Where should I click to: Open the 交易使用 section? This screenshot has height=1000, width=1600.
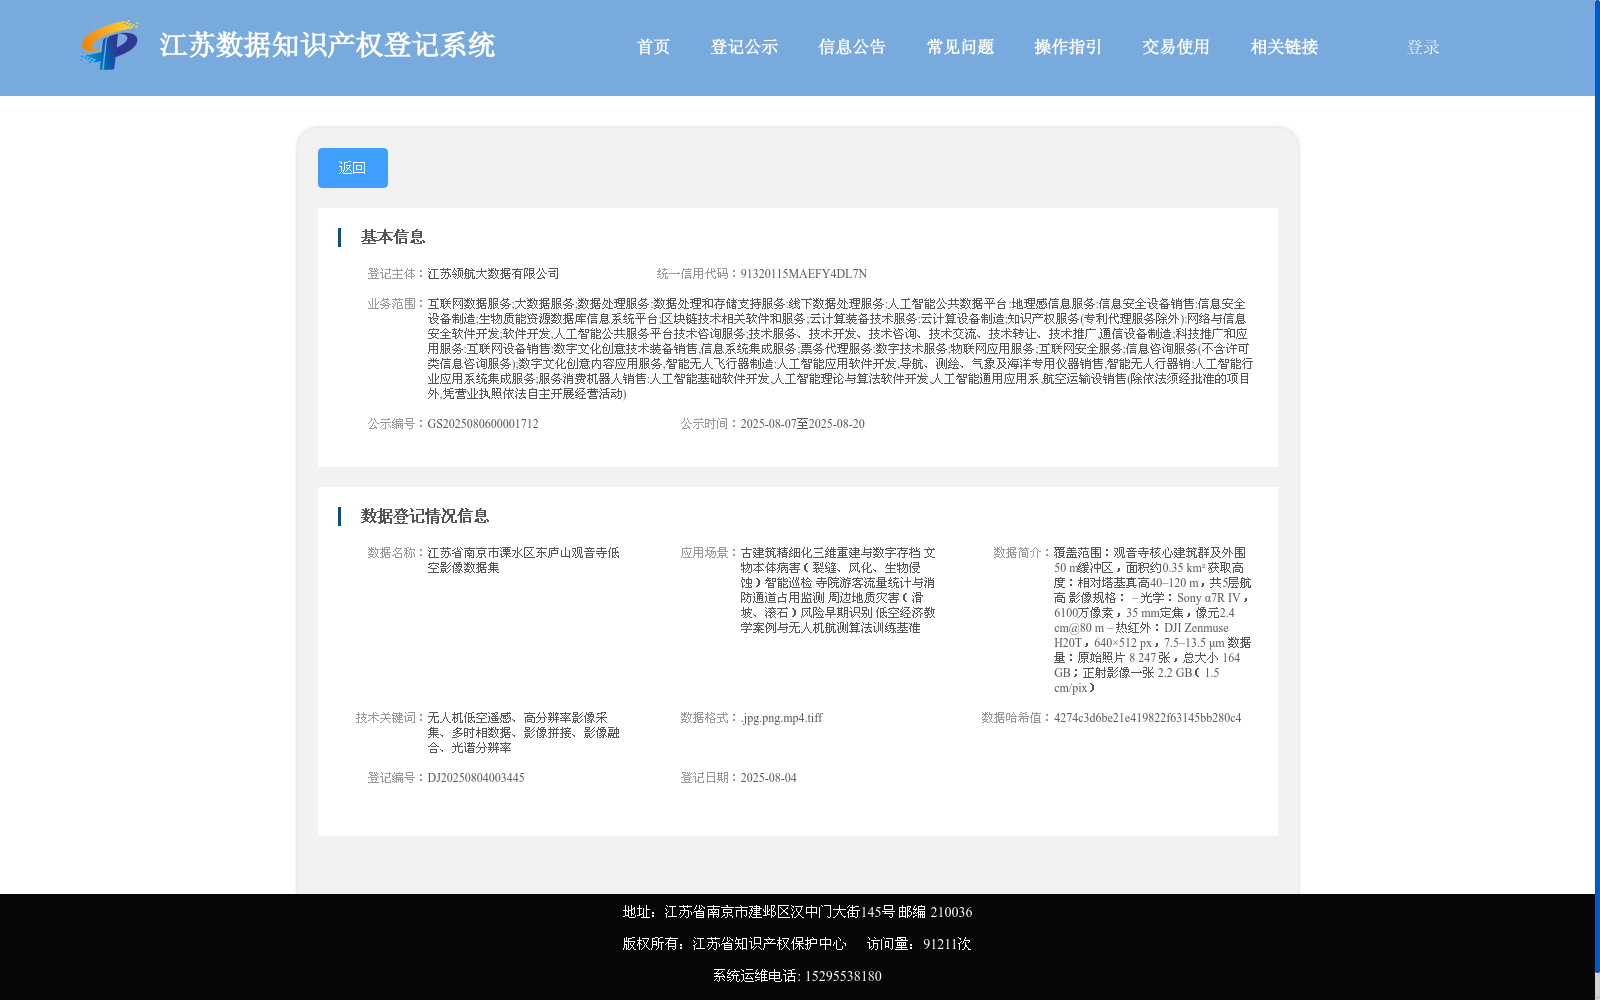click(x=1174, y=46)
